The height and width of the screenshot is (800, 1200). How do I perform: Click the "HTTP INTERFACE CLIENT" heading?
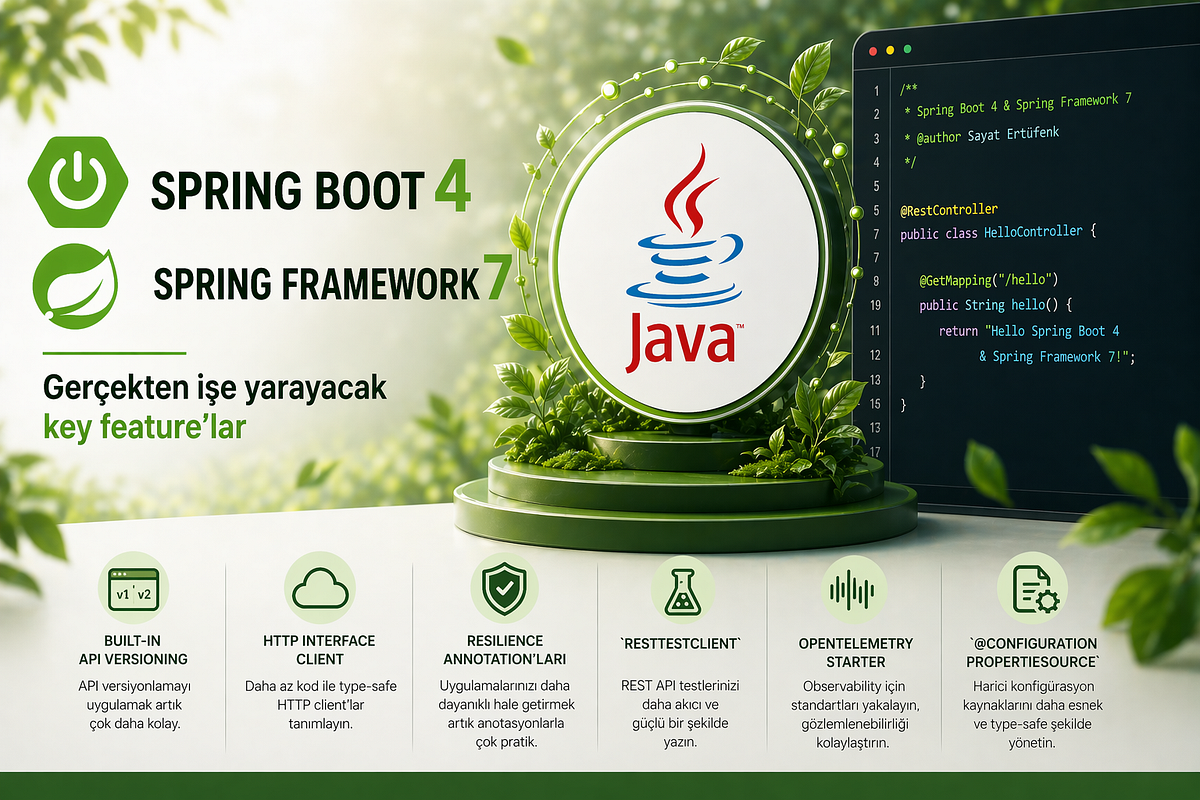coord(319,651)
